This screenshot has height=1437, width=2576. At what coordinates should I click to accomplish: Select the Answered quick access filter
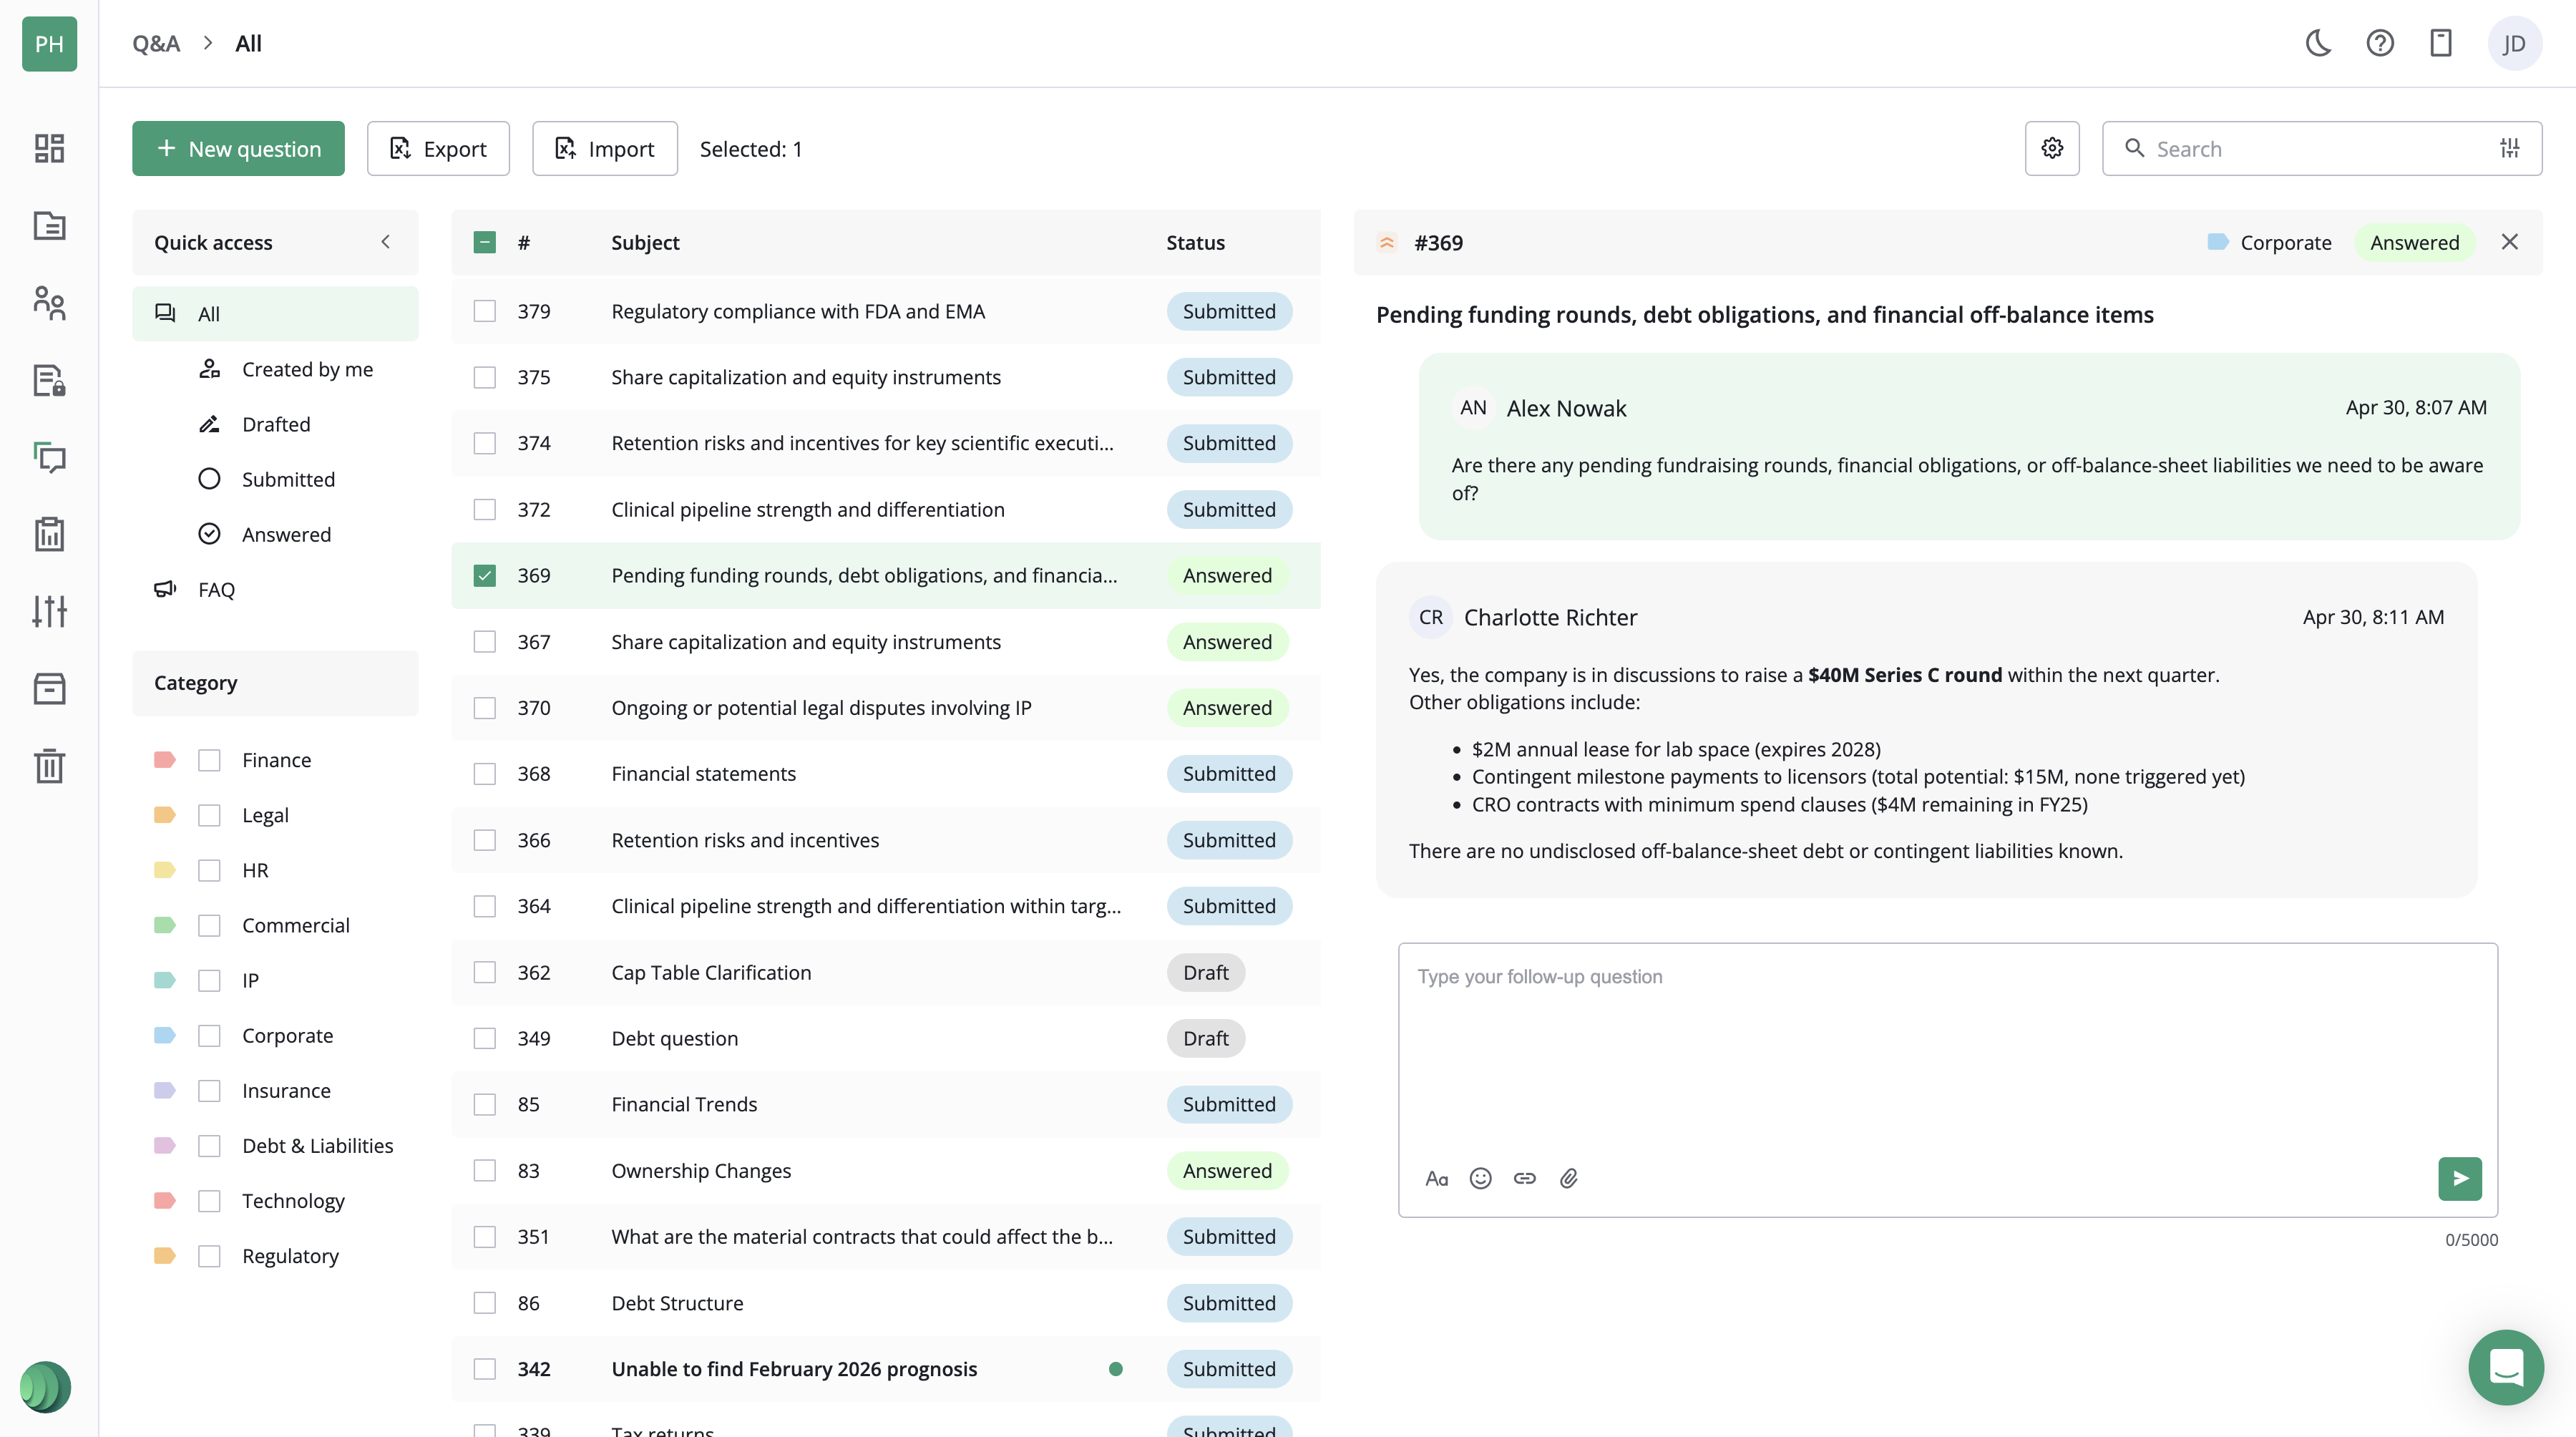point(286,534)
